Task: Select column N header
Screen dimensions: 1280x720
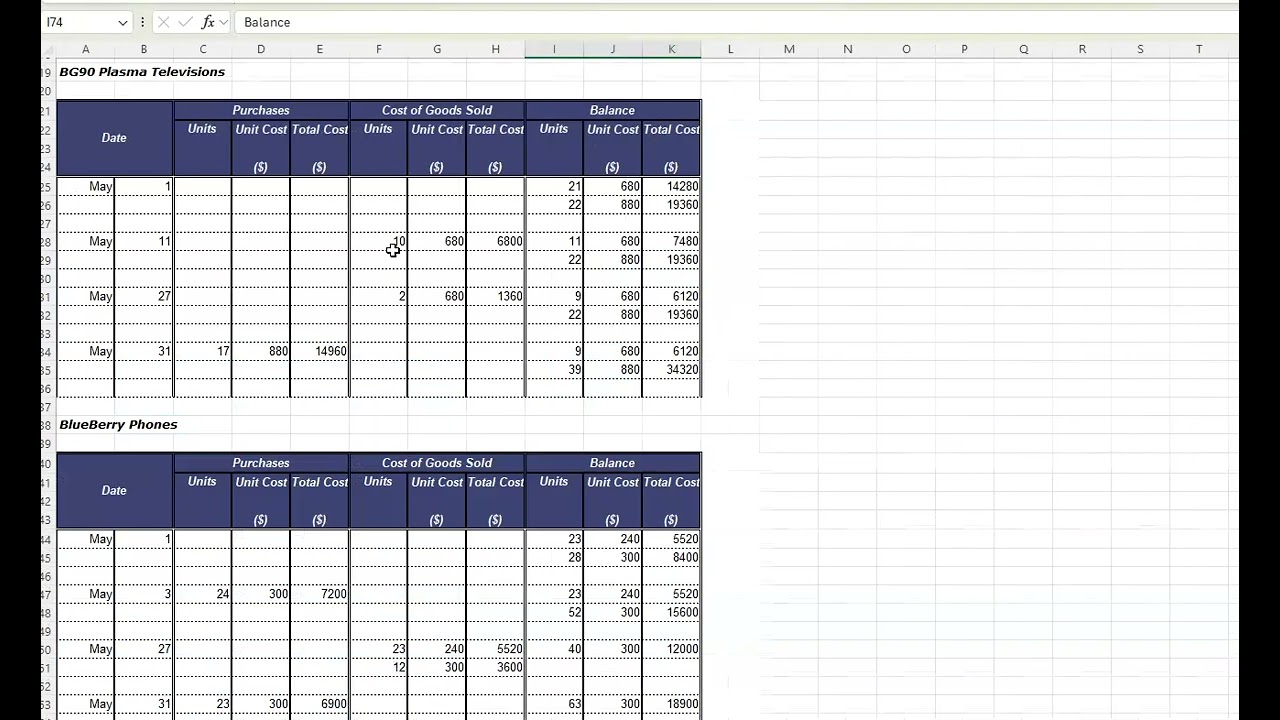Action: point(848,49)
